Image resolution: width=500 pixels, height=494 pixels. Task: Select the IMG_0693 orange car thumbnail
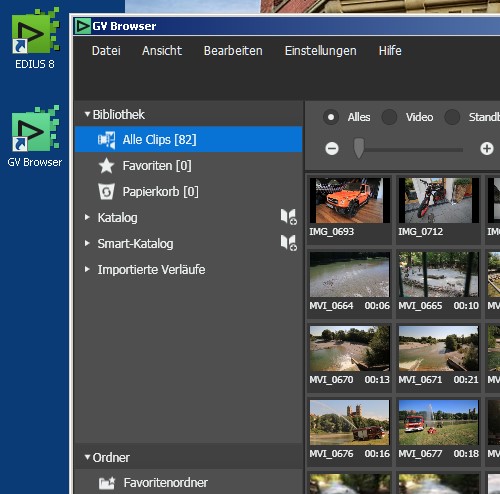349,200
